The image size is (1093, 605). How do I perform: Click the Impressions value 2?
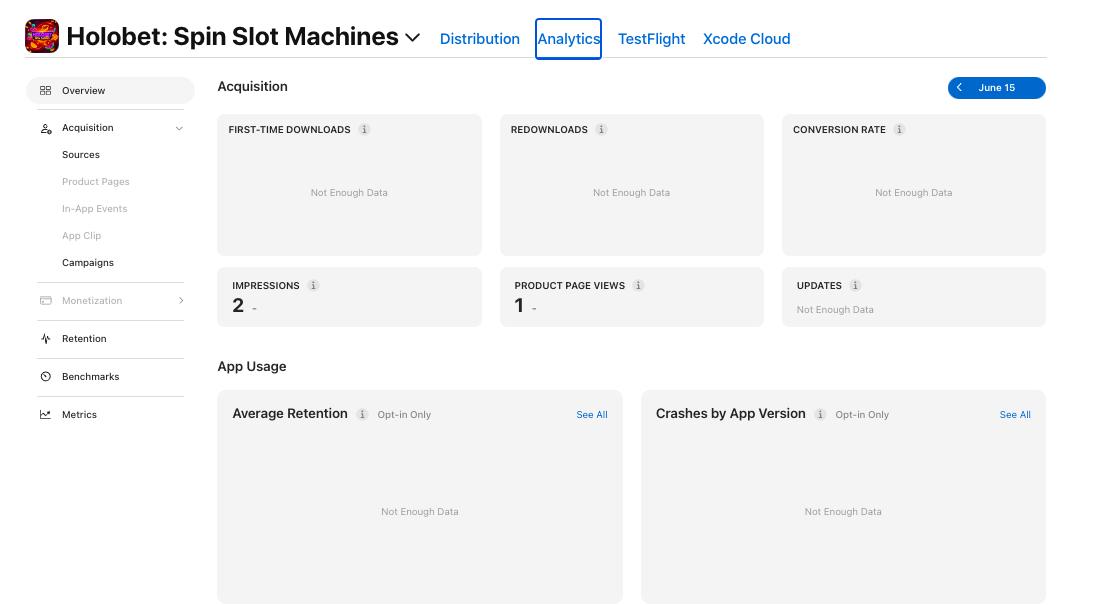[x=238, y=306]
